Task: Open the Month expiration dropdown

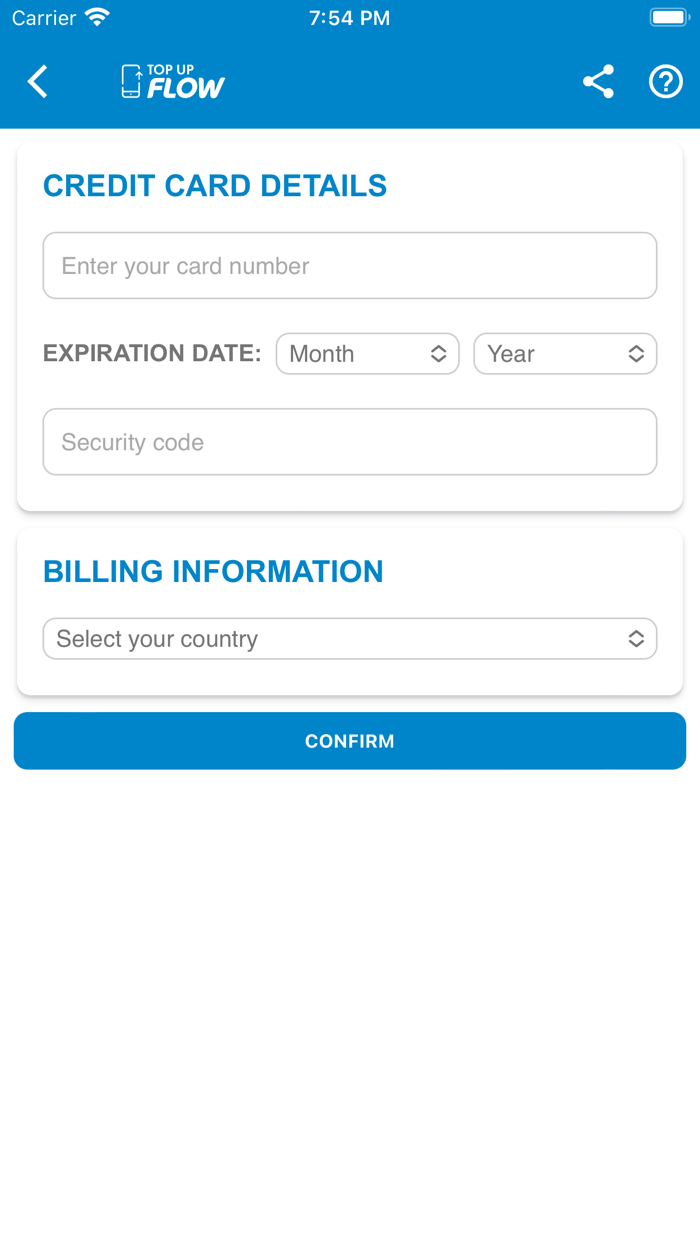Action: pos(355,354)
